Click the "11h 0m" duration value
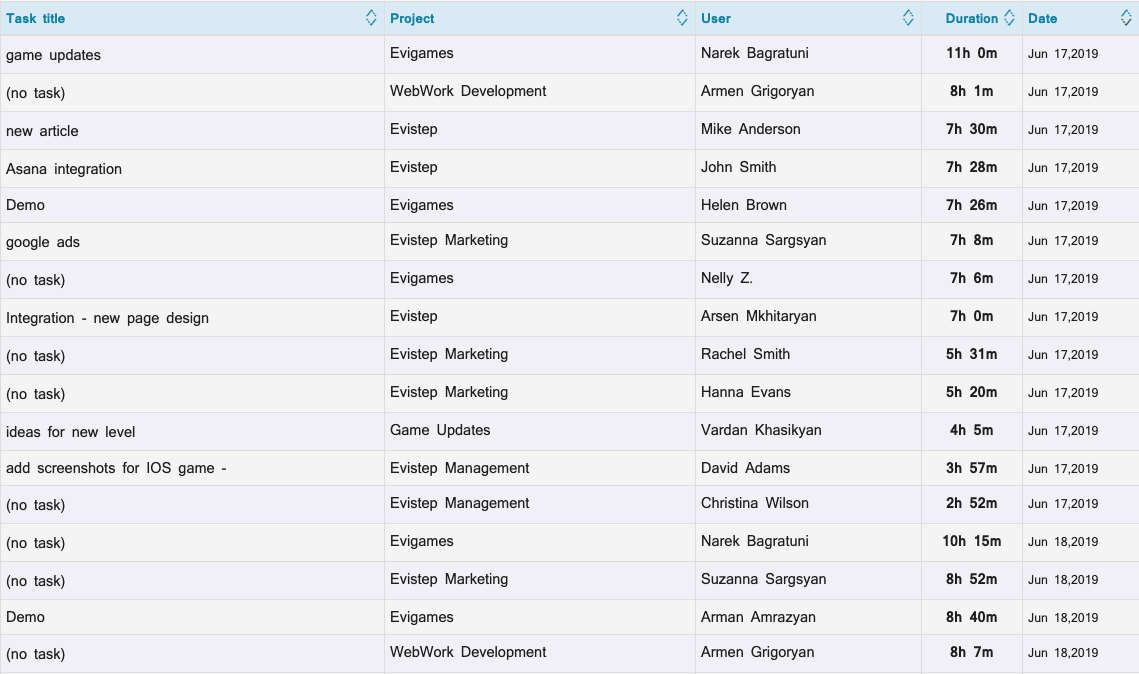Image resolution: width=1139 pixels, height=674 pixels. click(972, 54)
